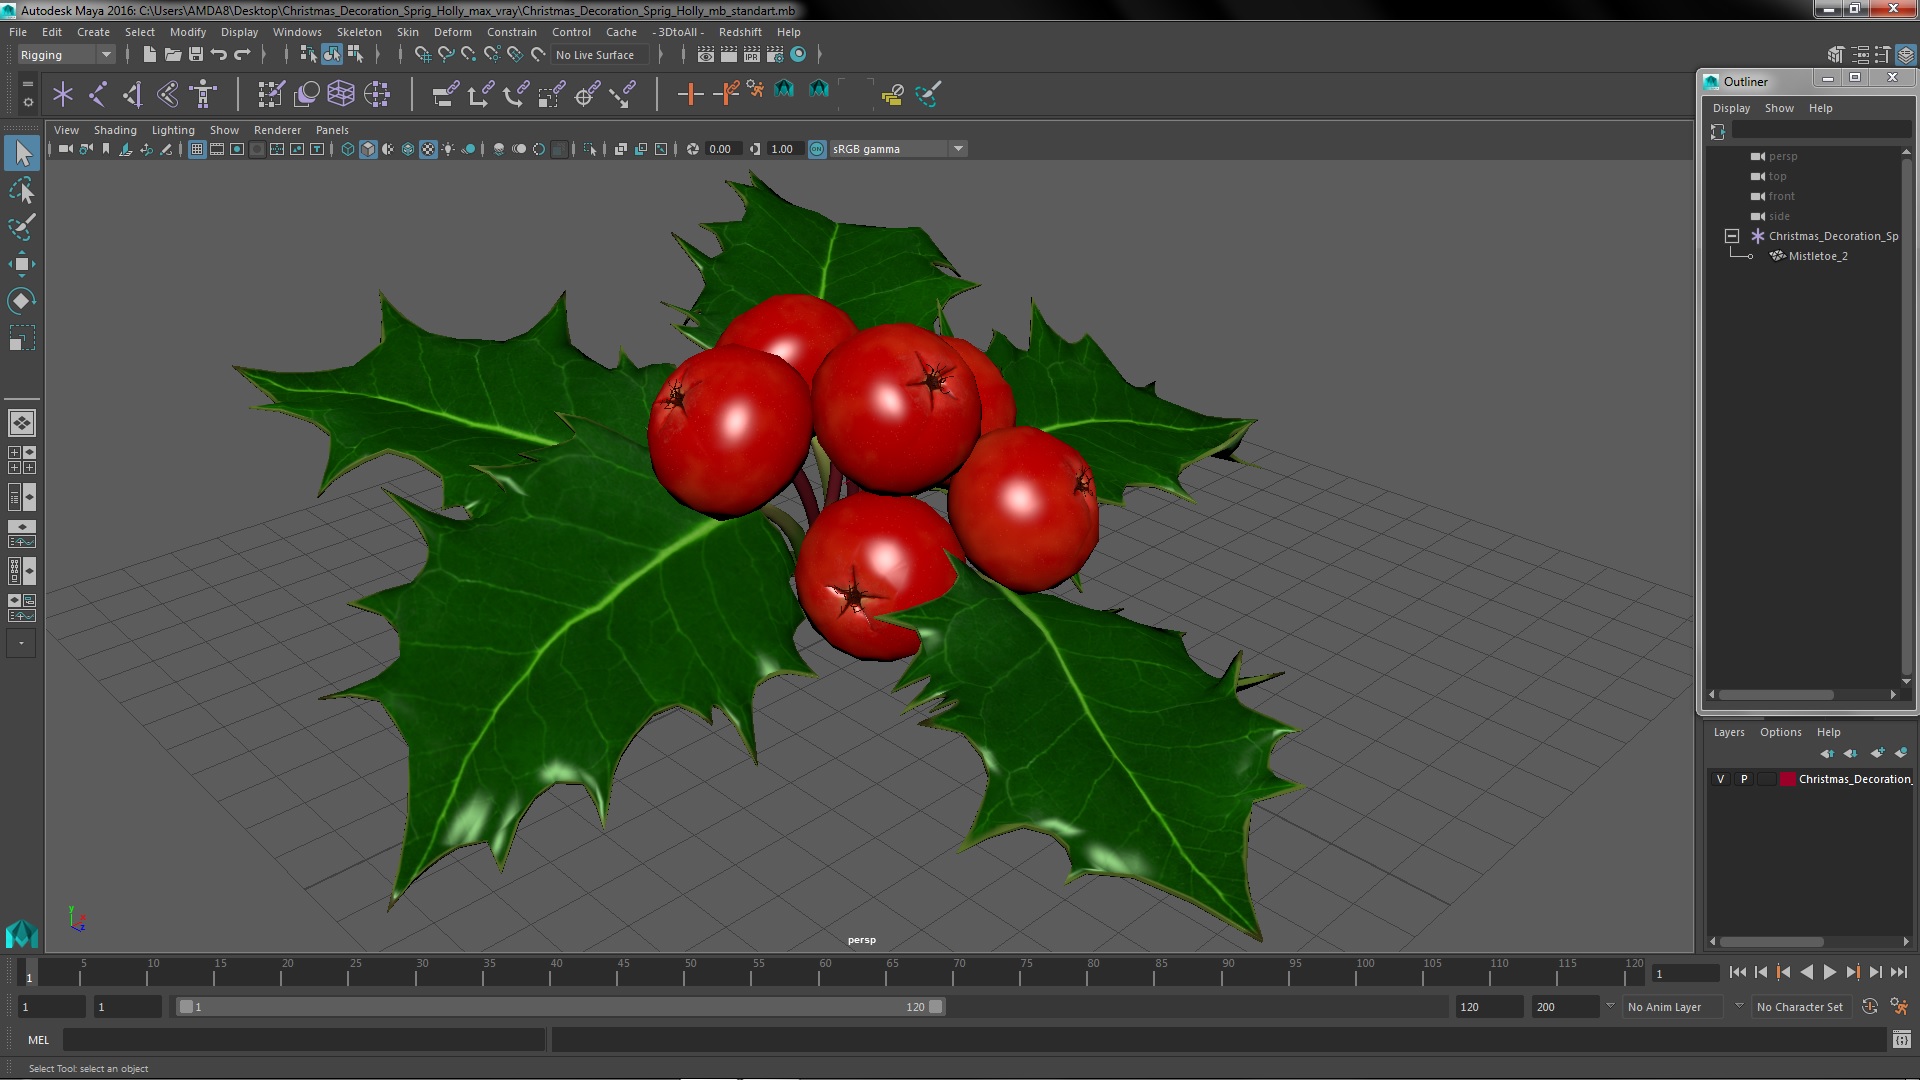
Task: Select the persp camera in Outliner
Action: point(1782,156)
